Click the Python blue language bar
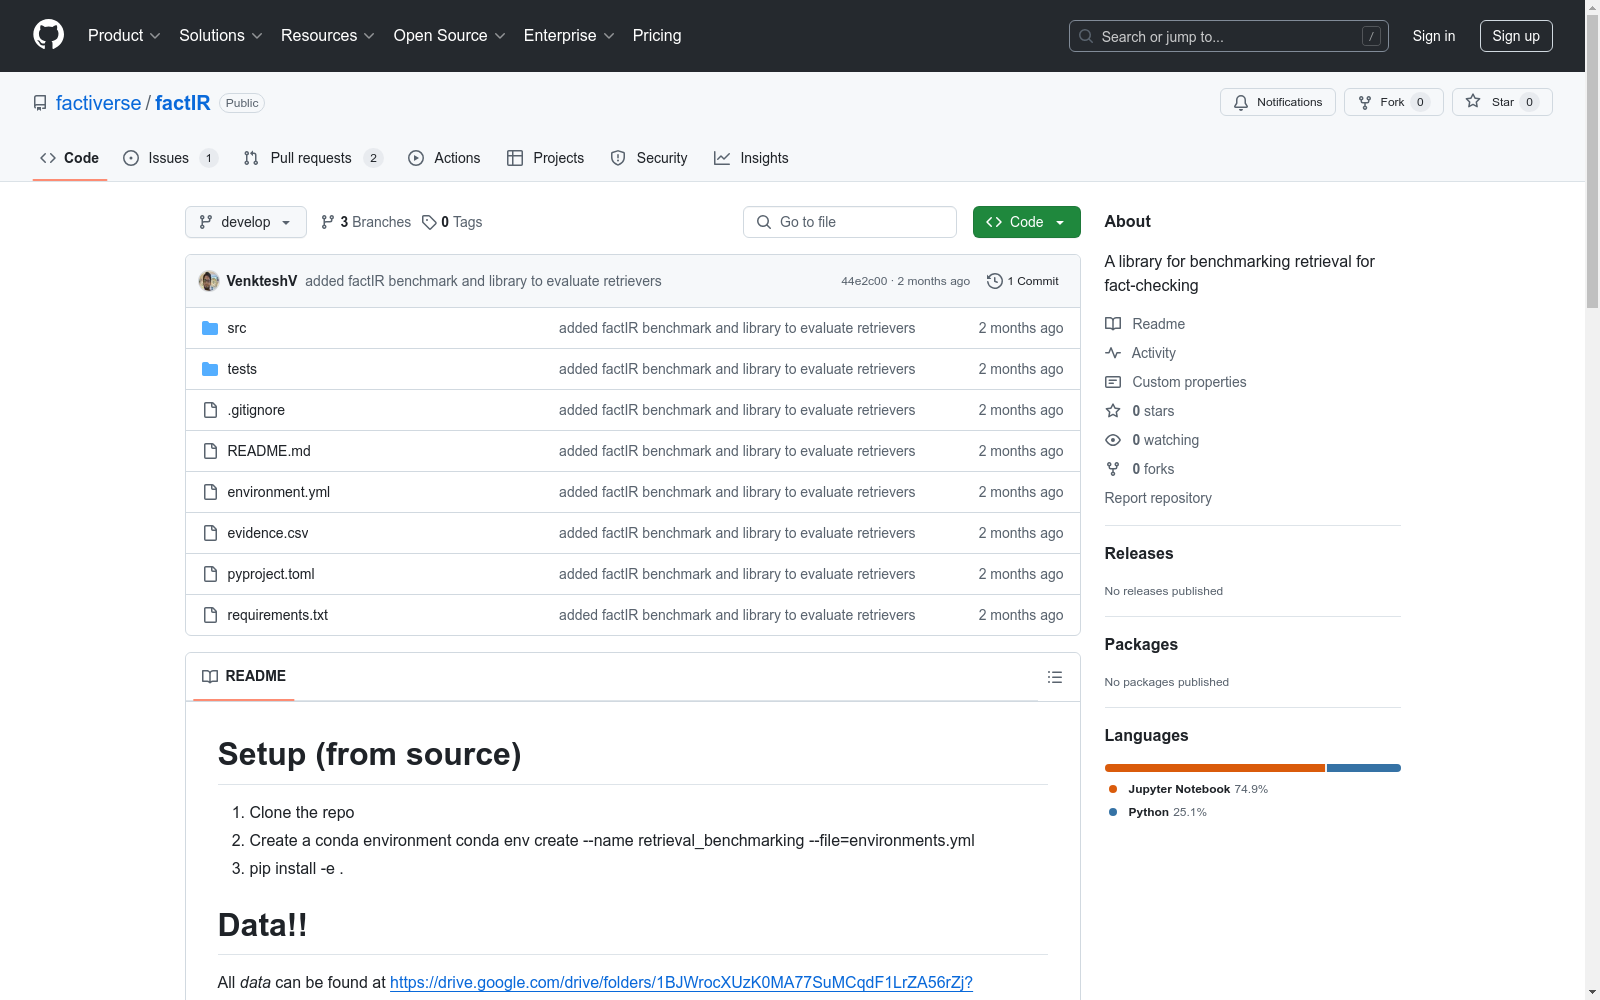 [x=1364, y=768]
